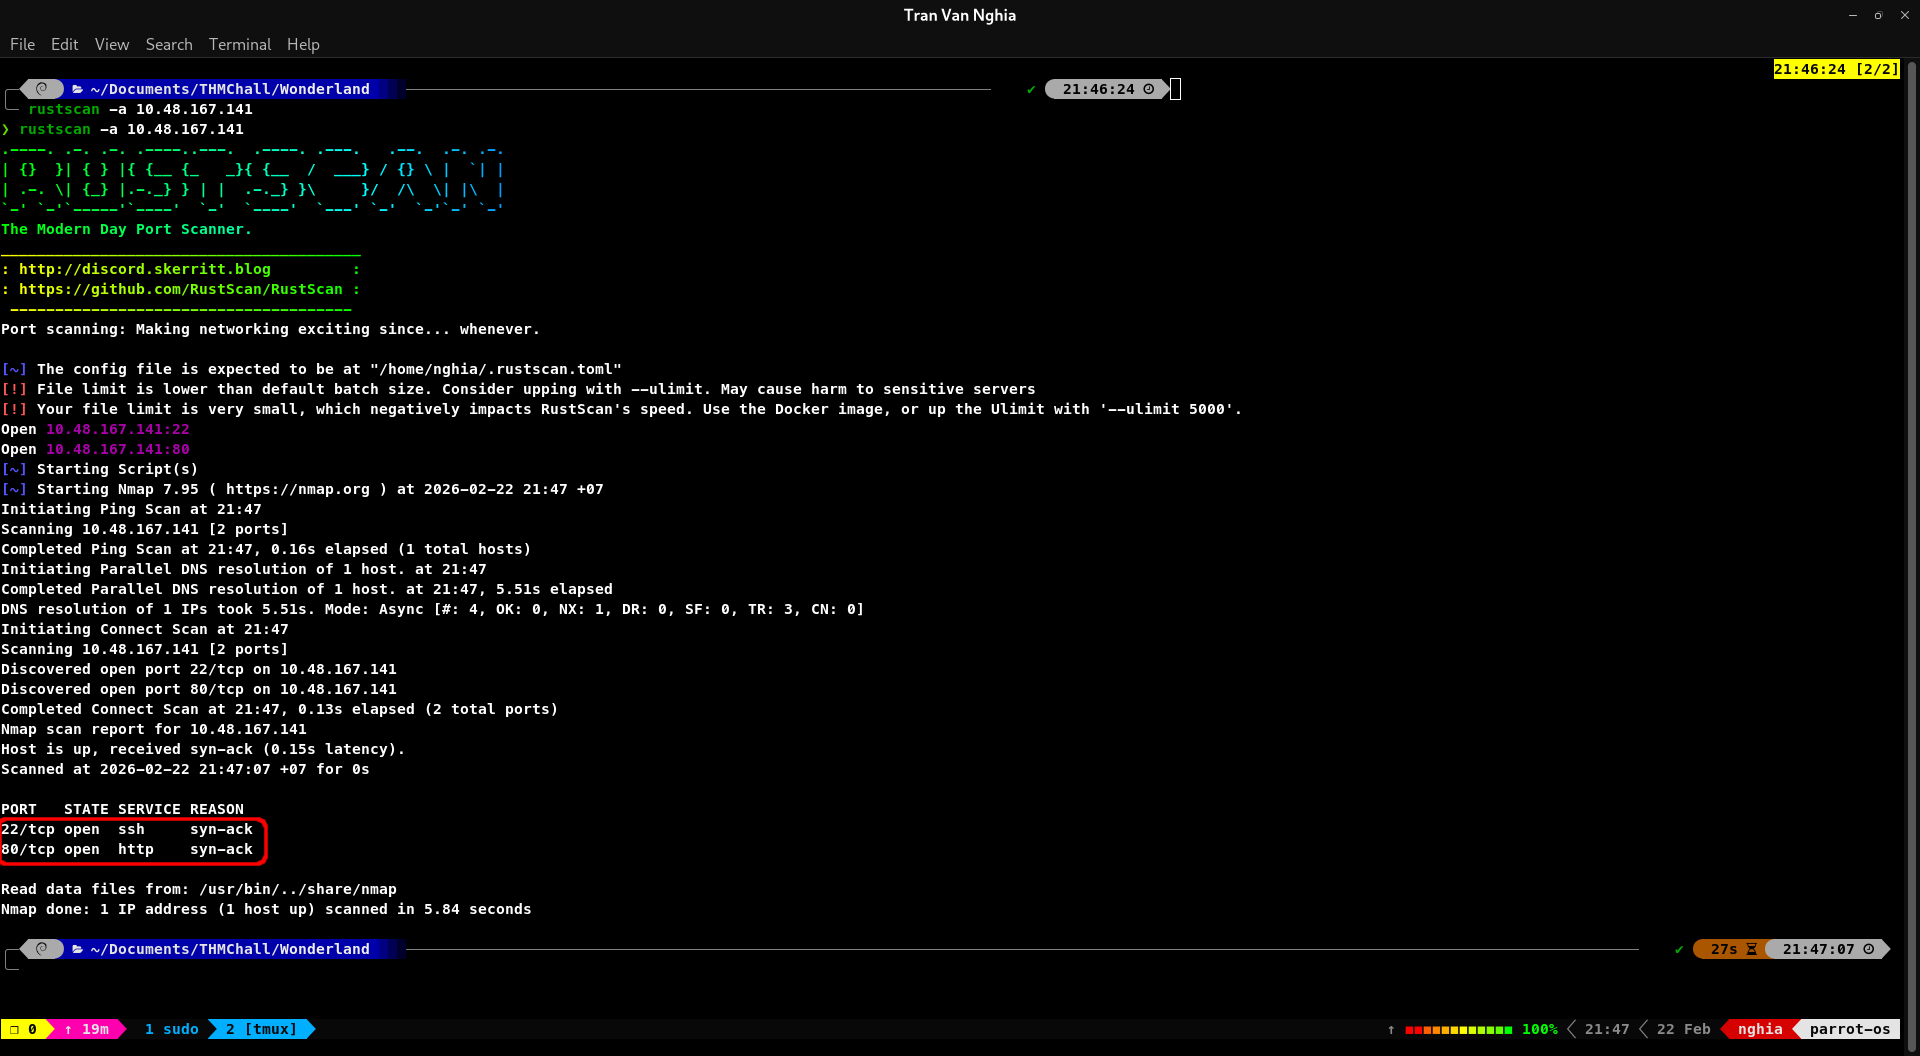1920x1056 pixels.
Task: Click the folder icon in the top prompt path
Action: click(77, 89)
